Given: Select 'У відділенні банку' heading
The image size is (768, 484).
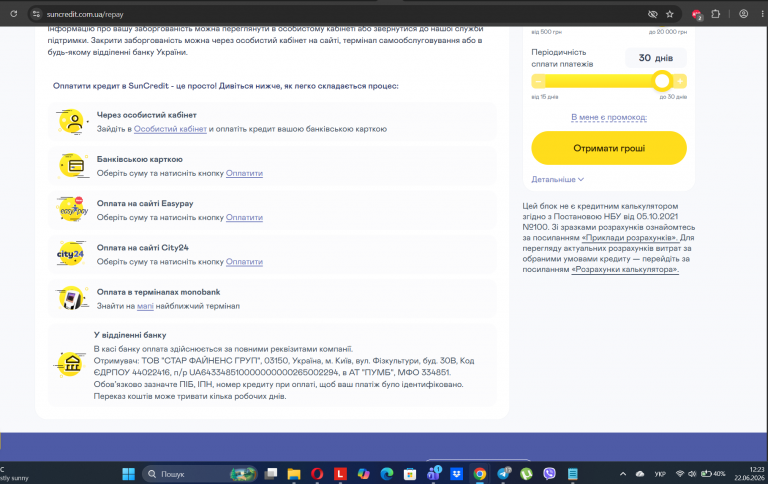Looking at the screenshot, I should pyautogui.click(x=130, y=335).
